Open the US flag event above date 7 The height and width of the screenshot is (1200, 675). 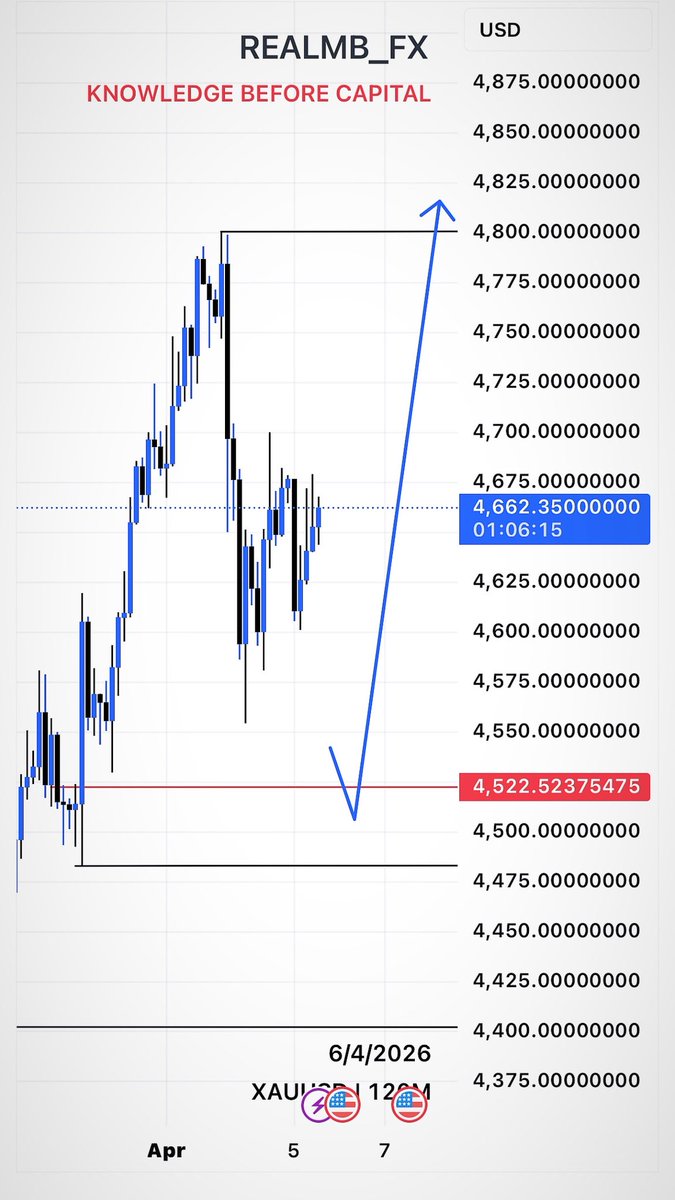coord(407,1105)
